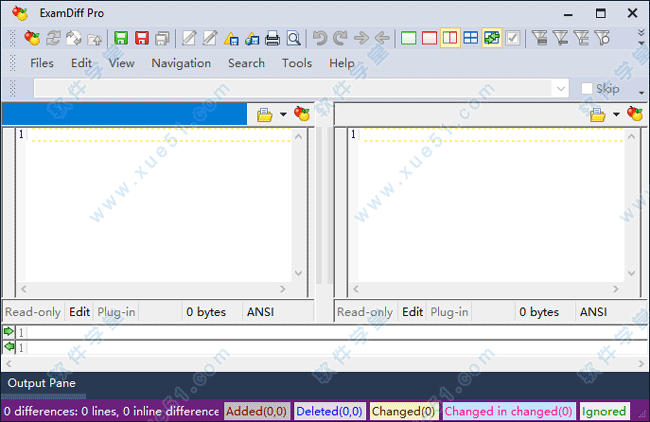Viewport: 650px width, 422px height.
Task: Click the Redo arrow icon
Action: (x=340, y=38)
